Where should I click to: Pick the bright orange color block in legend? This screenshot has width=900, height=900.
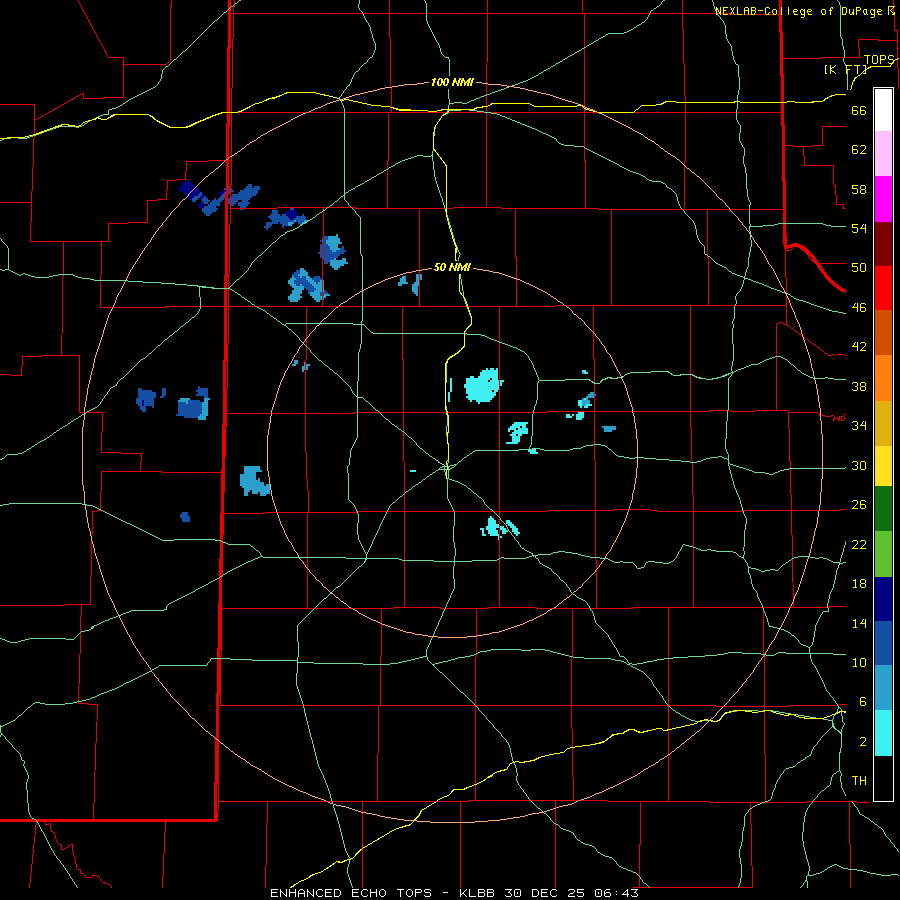click(883, 378)
